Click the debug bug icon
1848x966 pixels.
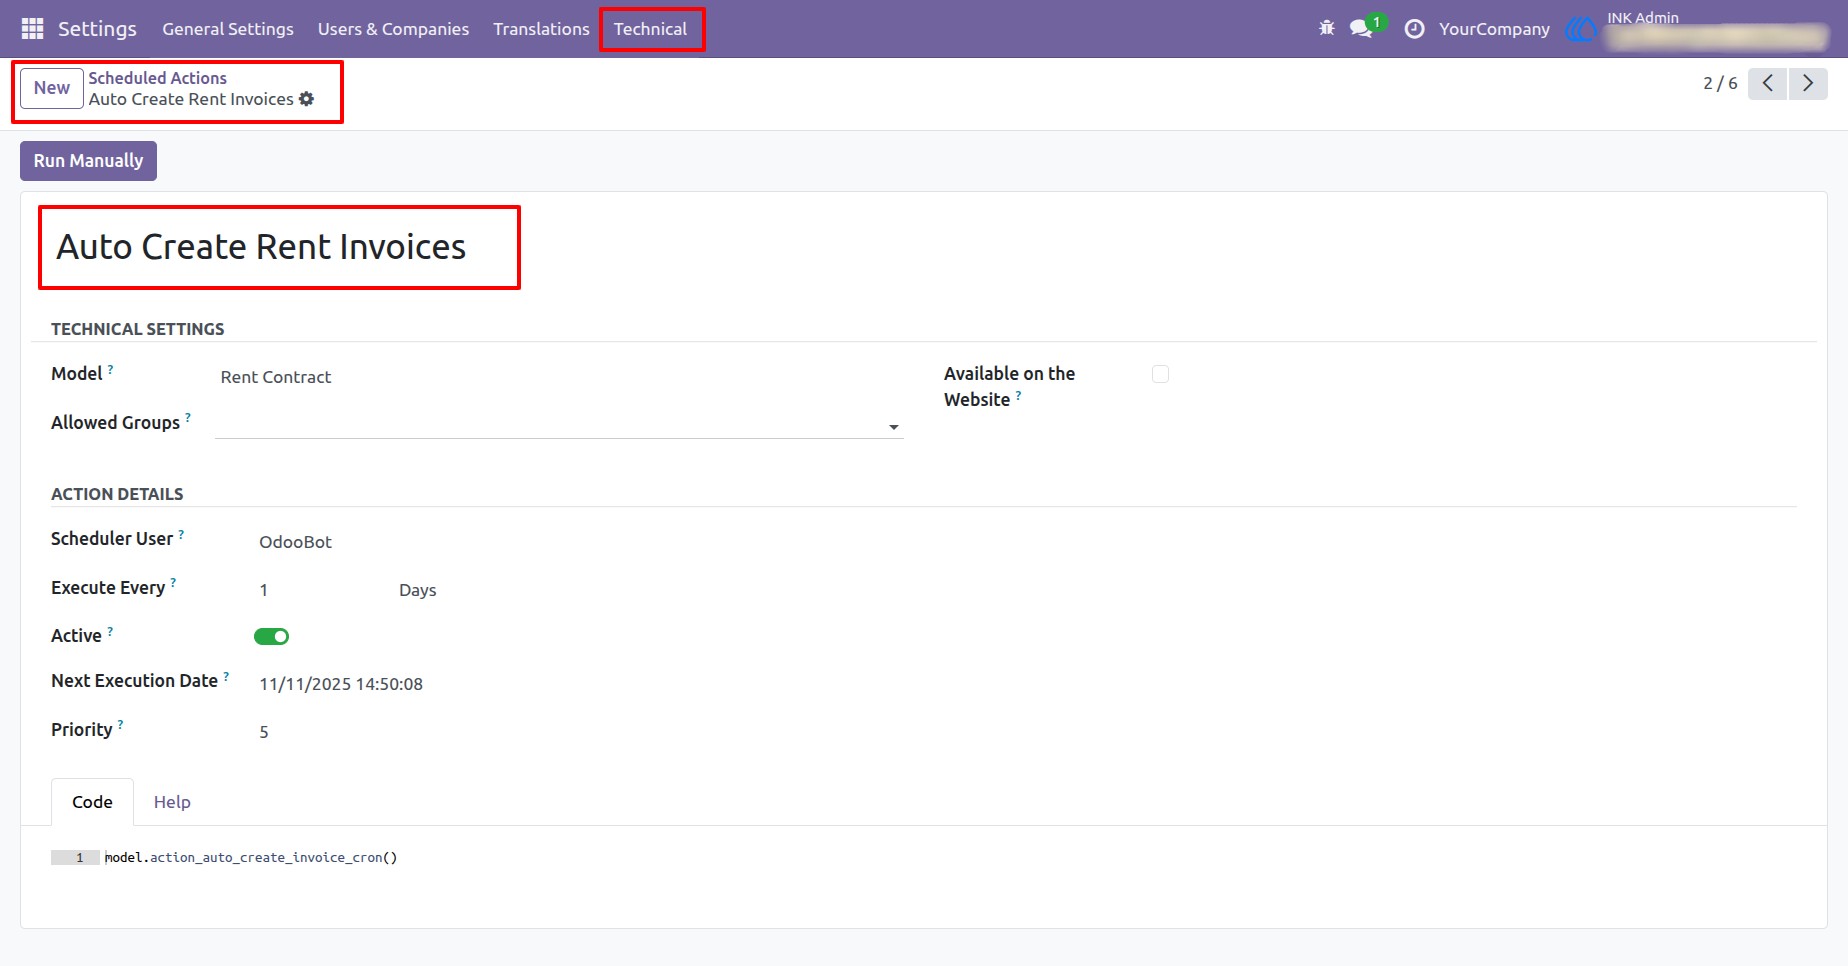coord(1327,29)
